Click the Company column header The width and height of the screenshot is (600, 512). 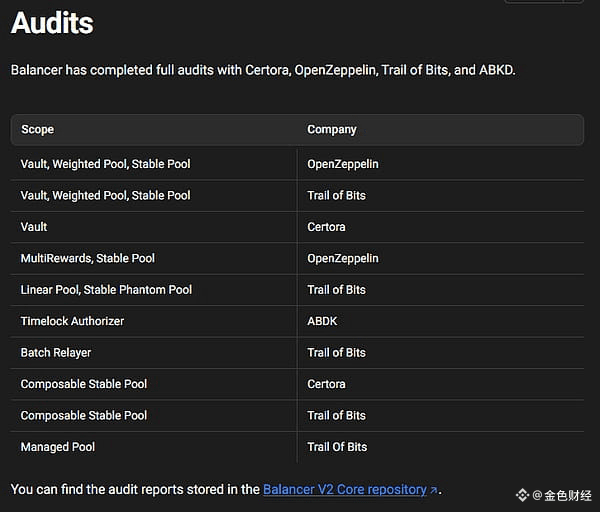click(332, 130)
